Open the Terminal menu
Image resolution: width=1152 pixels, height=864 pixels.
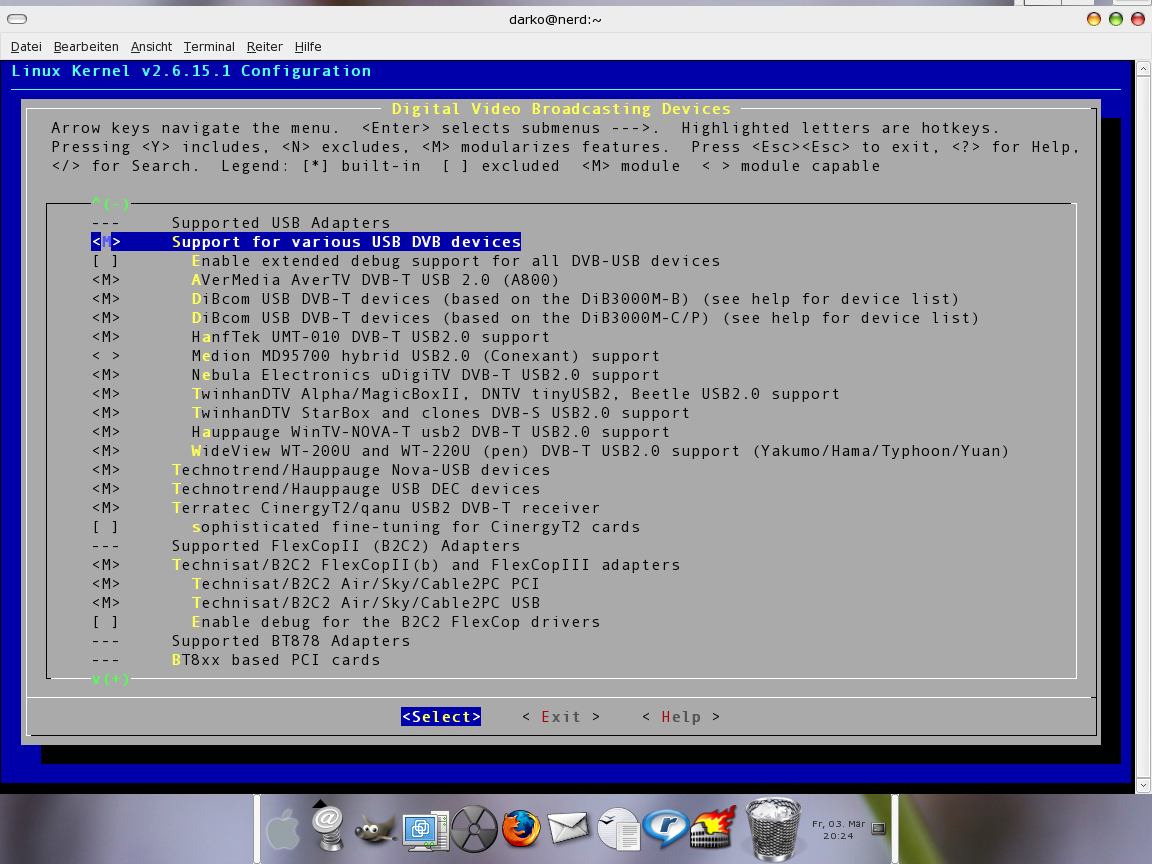209,46
